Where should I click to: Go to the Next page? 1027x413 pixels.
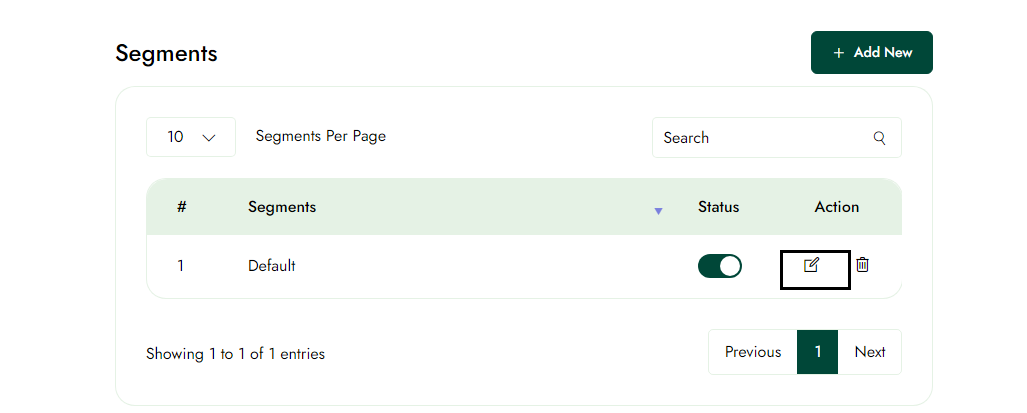pos(869,352)
